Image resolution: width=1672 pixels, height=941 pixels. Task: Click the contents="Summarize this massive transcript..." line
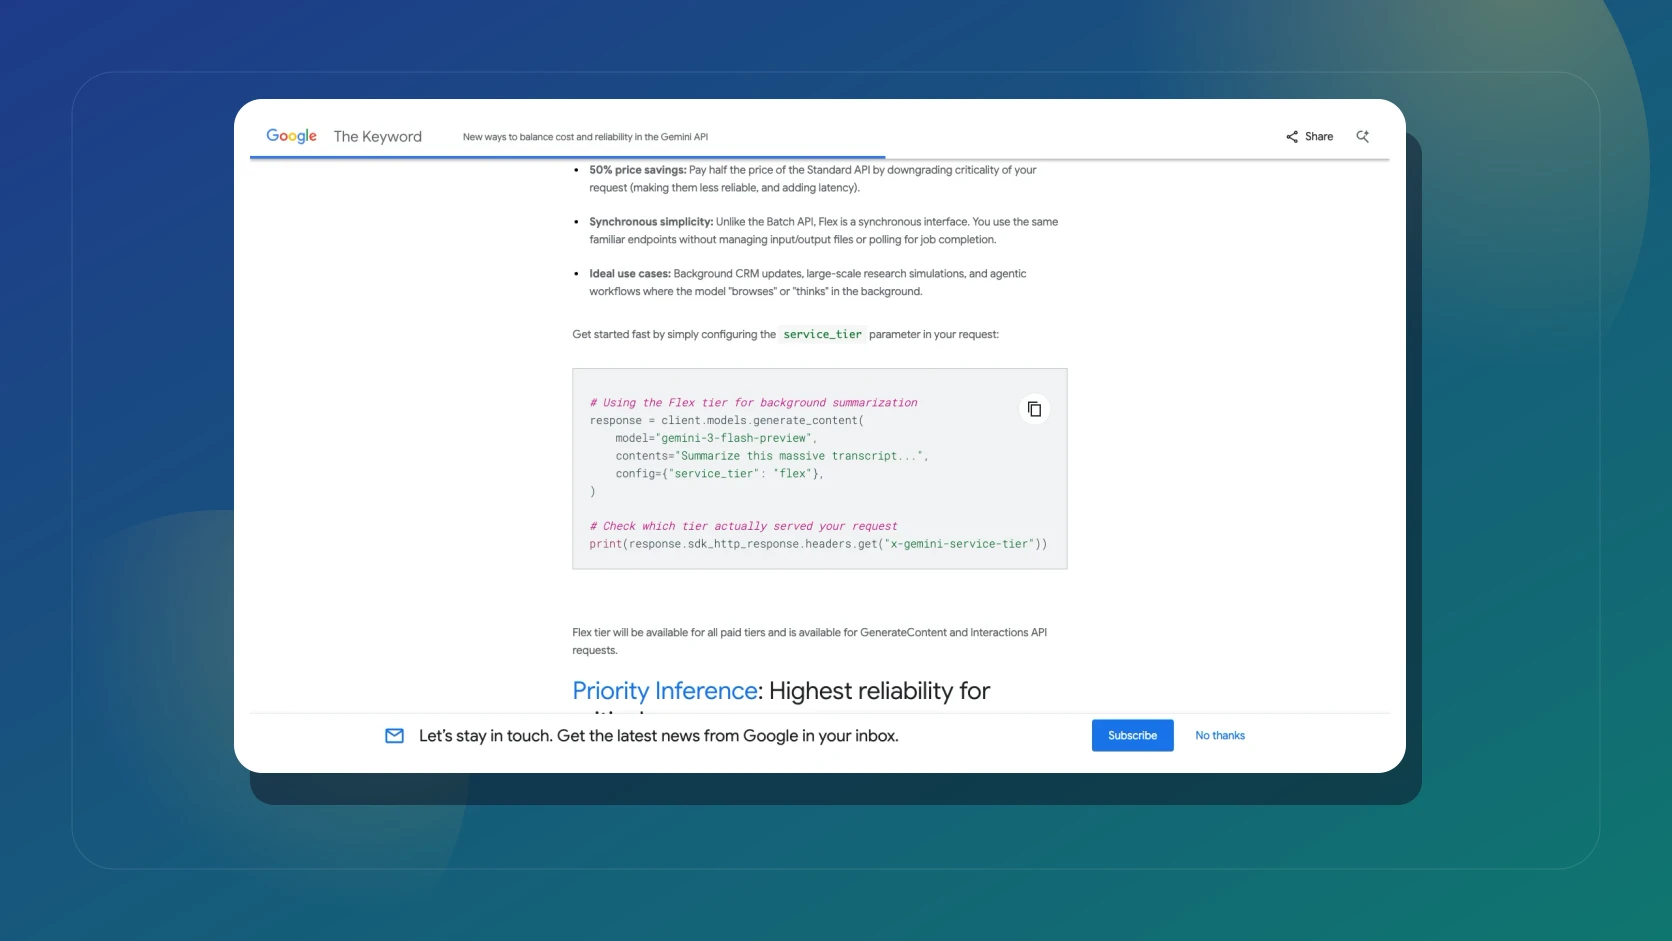[x=772, y=456]
